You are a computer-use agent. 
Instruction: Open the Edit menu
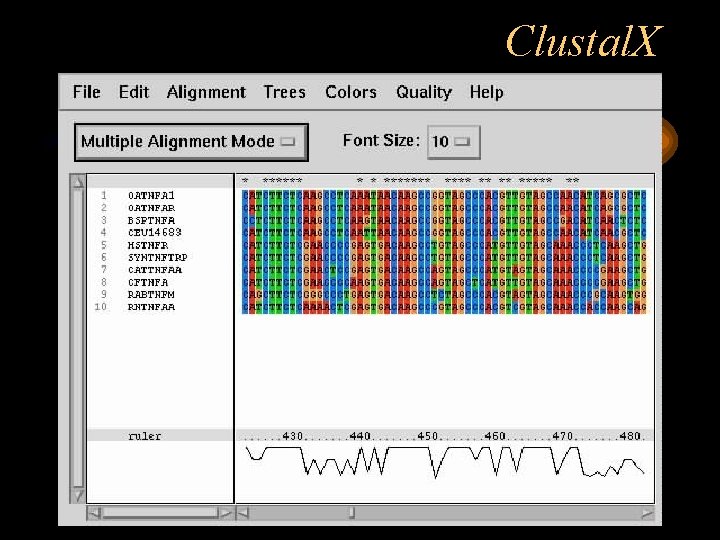pos(134,92)
